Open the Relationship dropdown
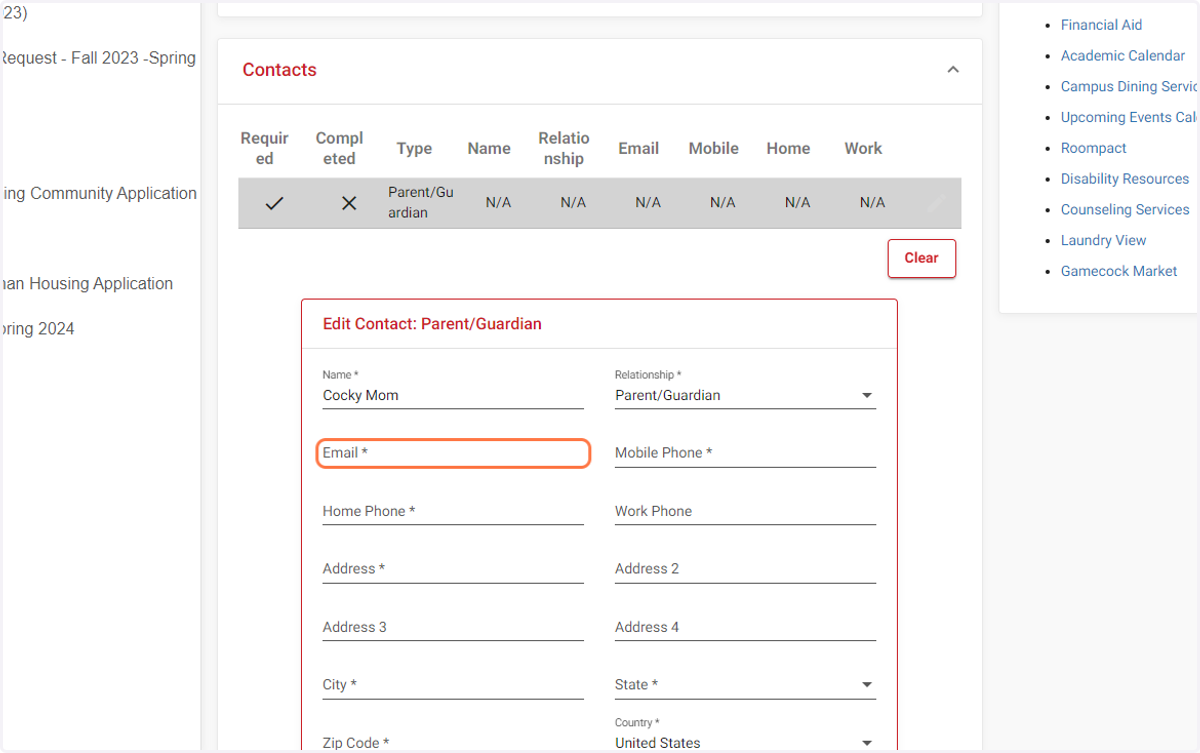Image resolution: width=1200 pixels, height=753 pixels. (x=745, y=395)
